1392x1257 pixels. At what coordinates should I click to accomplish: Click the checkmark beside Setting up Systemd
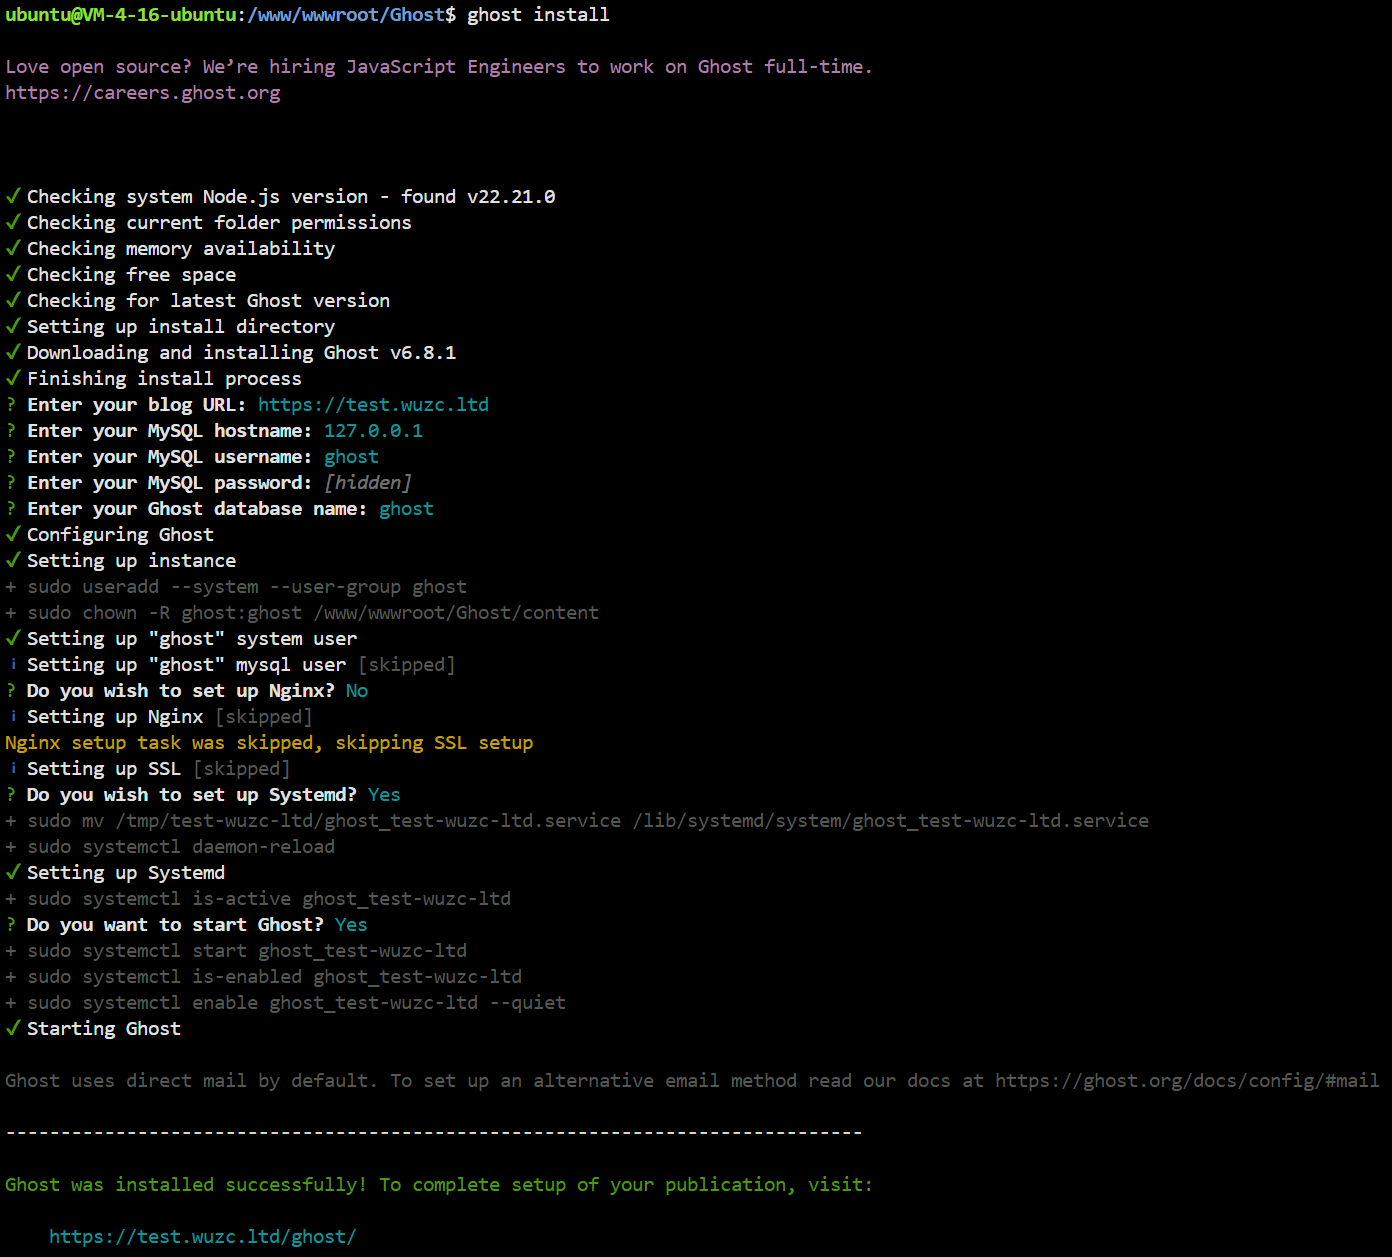click(12, 872)
